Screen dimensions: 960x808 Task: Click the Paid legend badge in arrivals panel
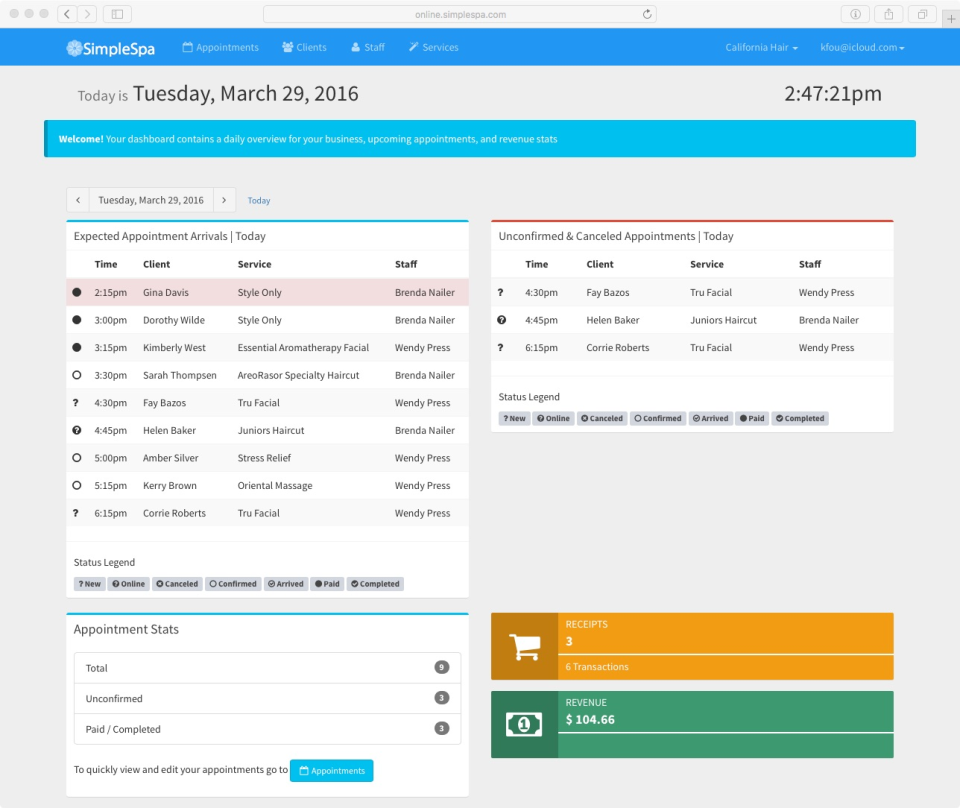tap(328, 584)
